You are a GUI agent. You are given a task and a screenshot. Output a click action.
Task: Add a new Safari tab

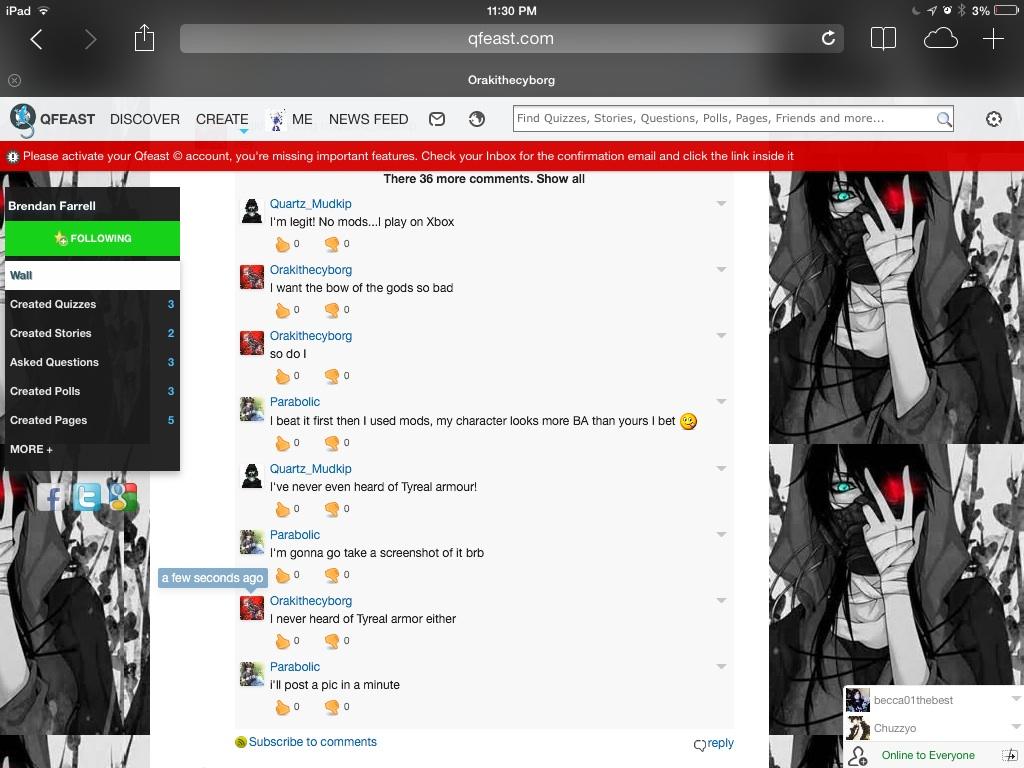coord(993,39)
